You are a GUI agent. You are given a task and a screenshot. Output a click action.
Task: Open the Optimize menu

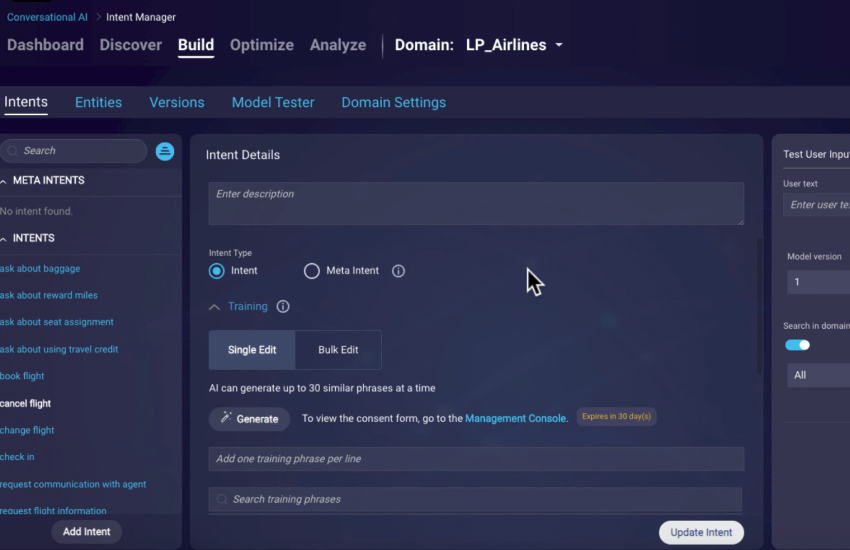(x=262, y=45)
